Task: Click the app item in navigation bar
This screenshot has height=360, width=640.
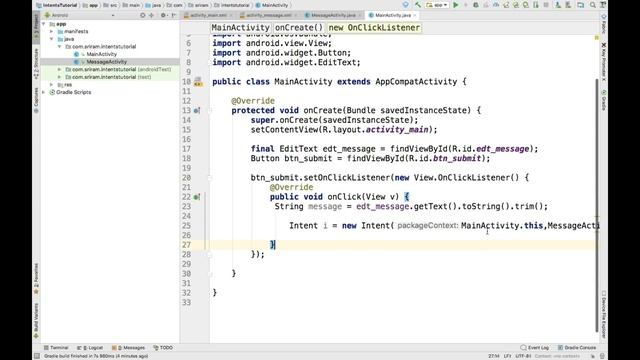Action: (x=90, y=5)
